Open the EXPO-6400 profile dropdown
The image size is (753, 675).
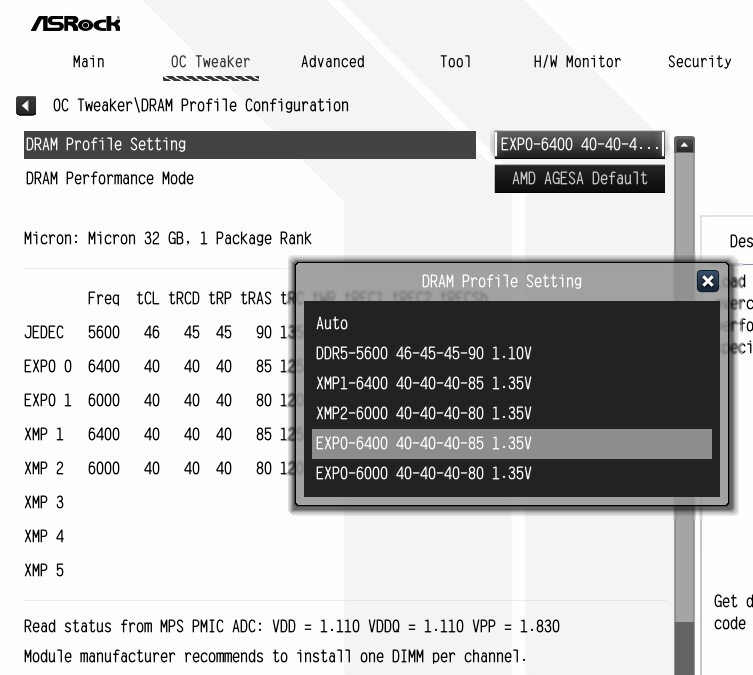pos(580,145)
